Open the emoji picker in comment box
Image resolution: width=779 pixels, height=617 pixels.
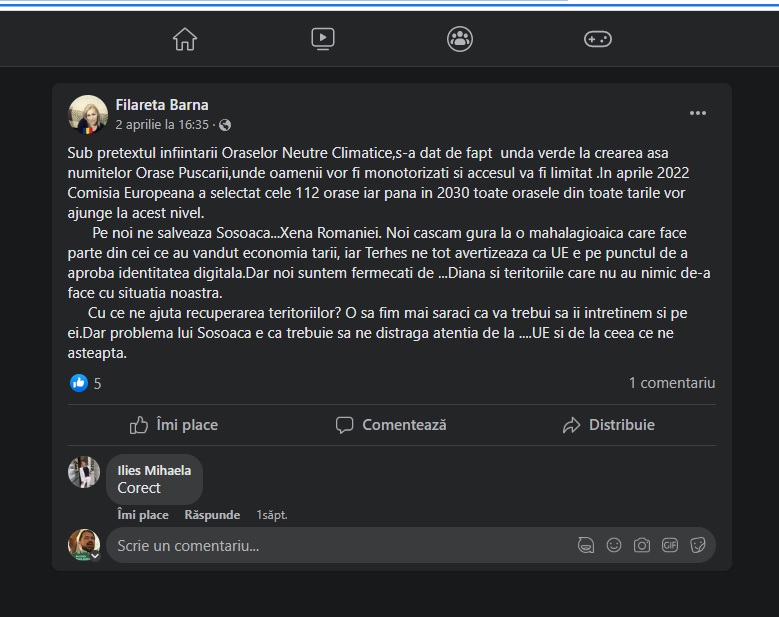(x=614, y=546)
